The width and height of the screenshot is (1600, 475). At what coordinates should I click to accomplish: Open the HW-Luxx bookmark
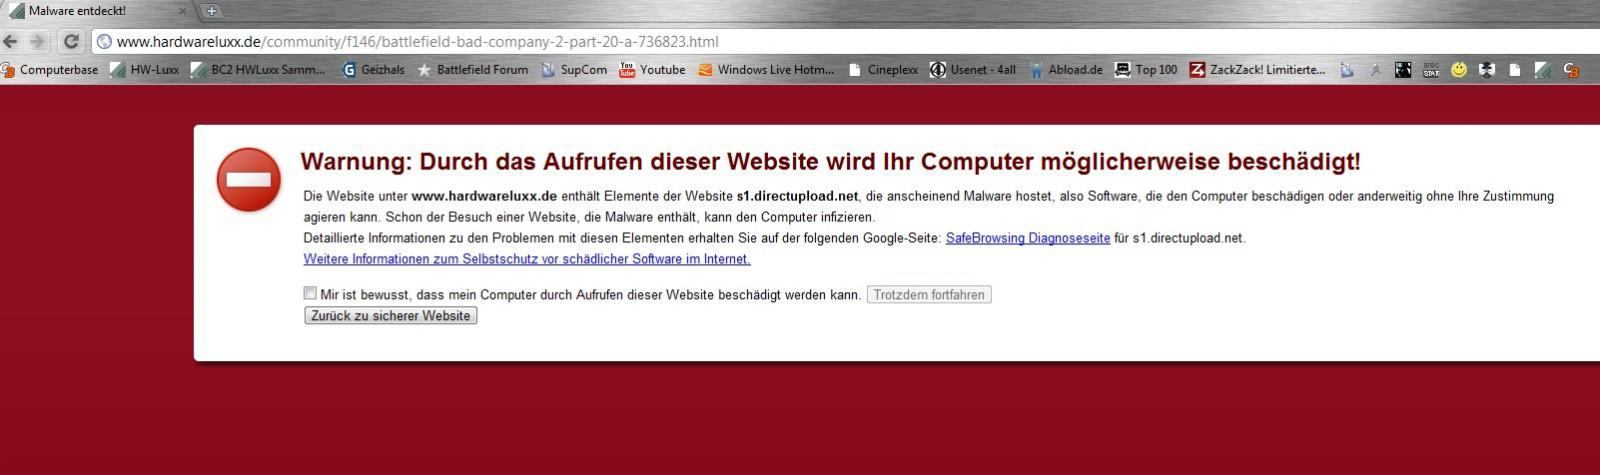click(x=145, y=70)
